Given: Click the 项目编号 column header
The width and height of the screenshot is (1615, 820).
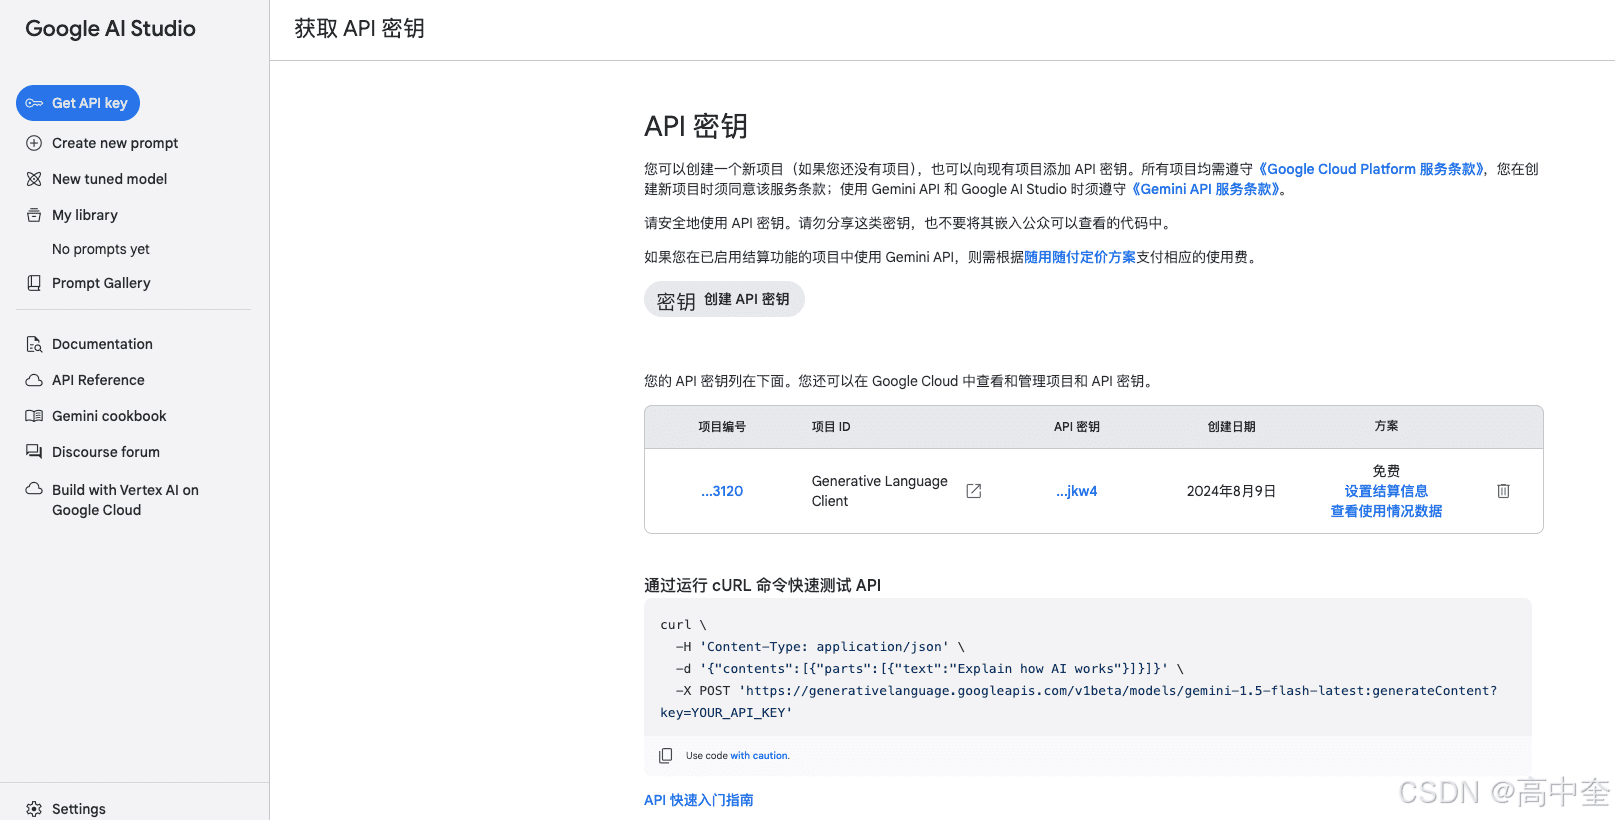Looking at the screenshot, I should (x=722, y=427).
